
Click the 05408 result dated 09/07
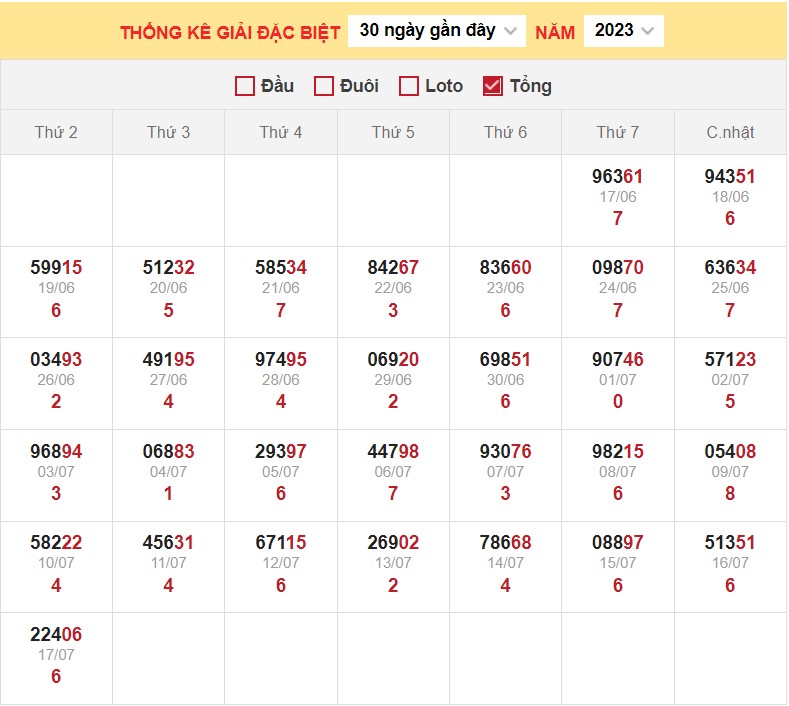(730, 452)
